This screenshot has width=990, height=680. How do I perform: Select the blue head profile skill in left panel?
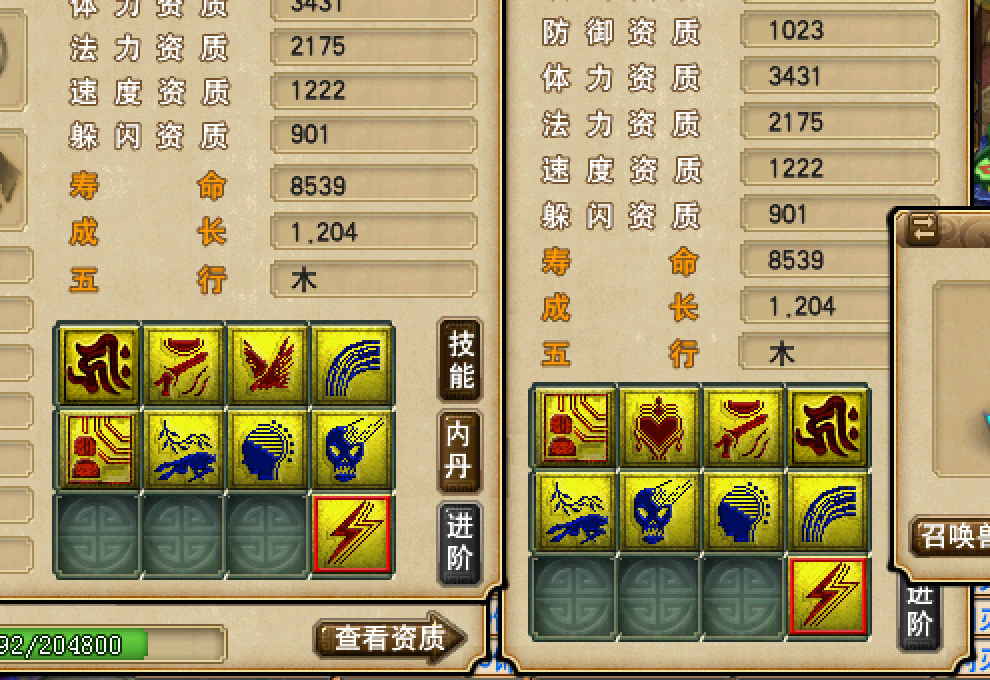(268, 450)
